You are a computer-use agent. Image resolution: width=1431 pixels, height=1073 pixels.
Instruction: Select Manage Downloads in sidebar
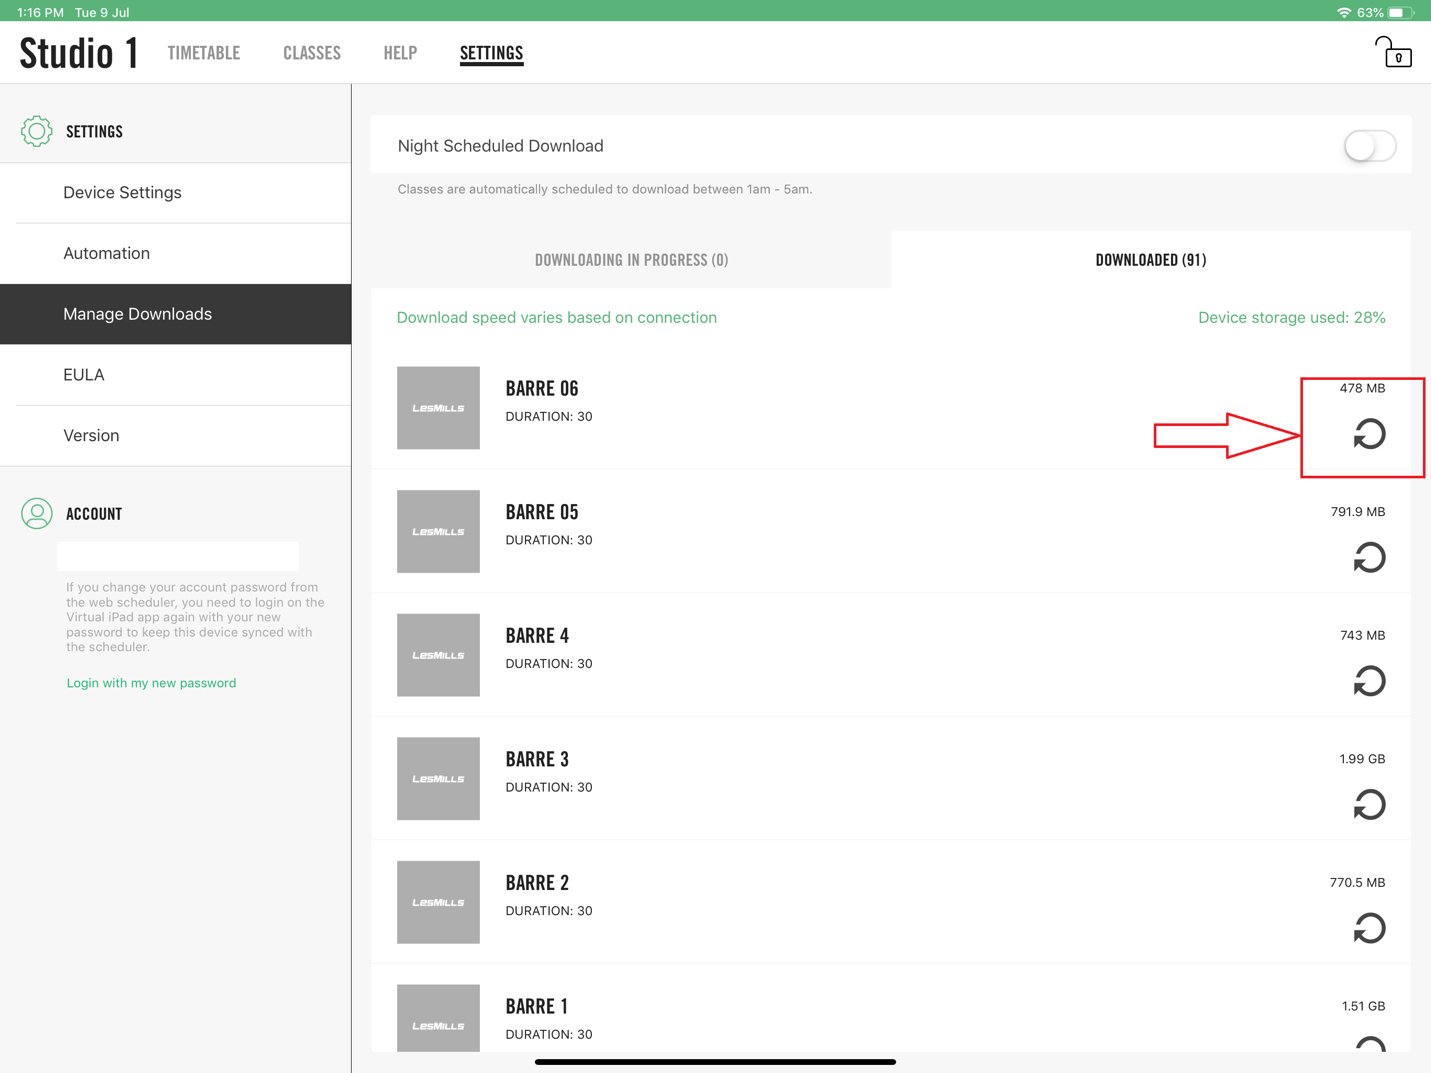(x=176, y=314)
